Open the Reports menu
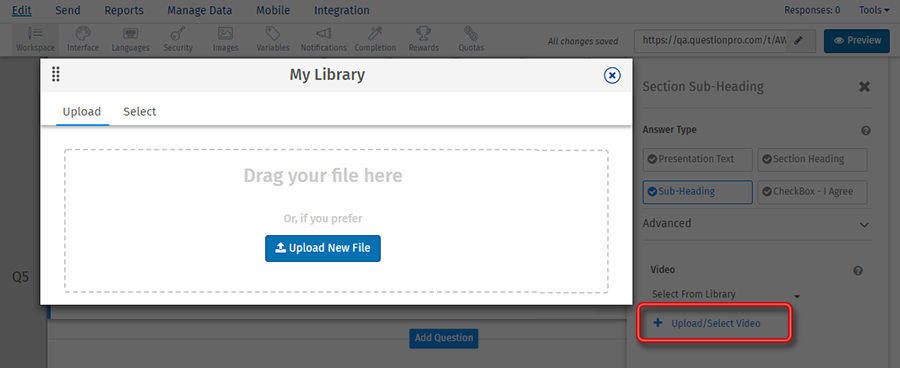The width and height of the screenshot is (900, 368). [124, 10]
